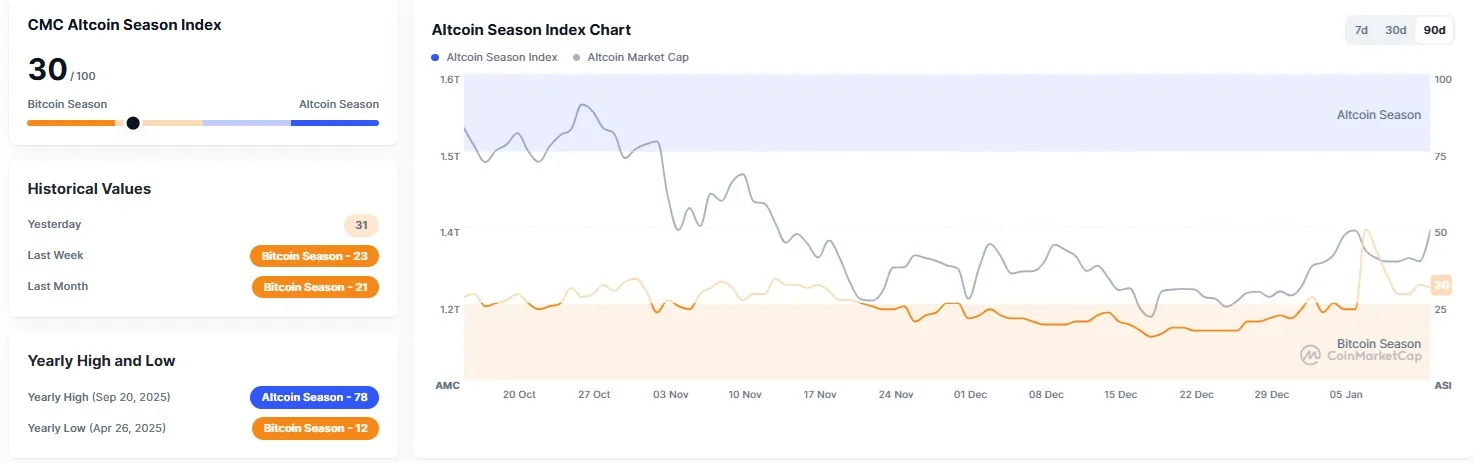Toggle the Altcoin Season Index legend dot

point(435,57)
